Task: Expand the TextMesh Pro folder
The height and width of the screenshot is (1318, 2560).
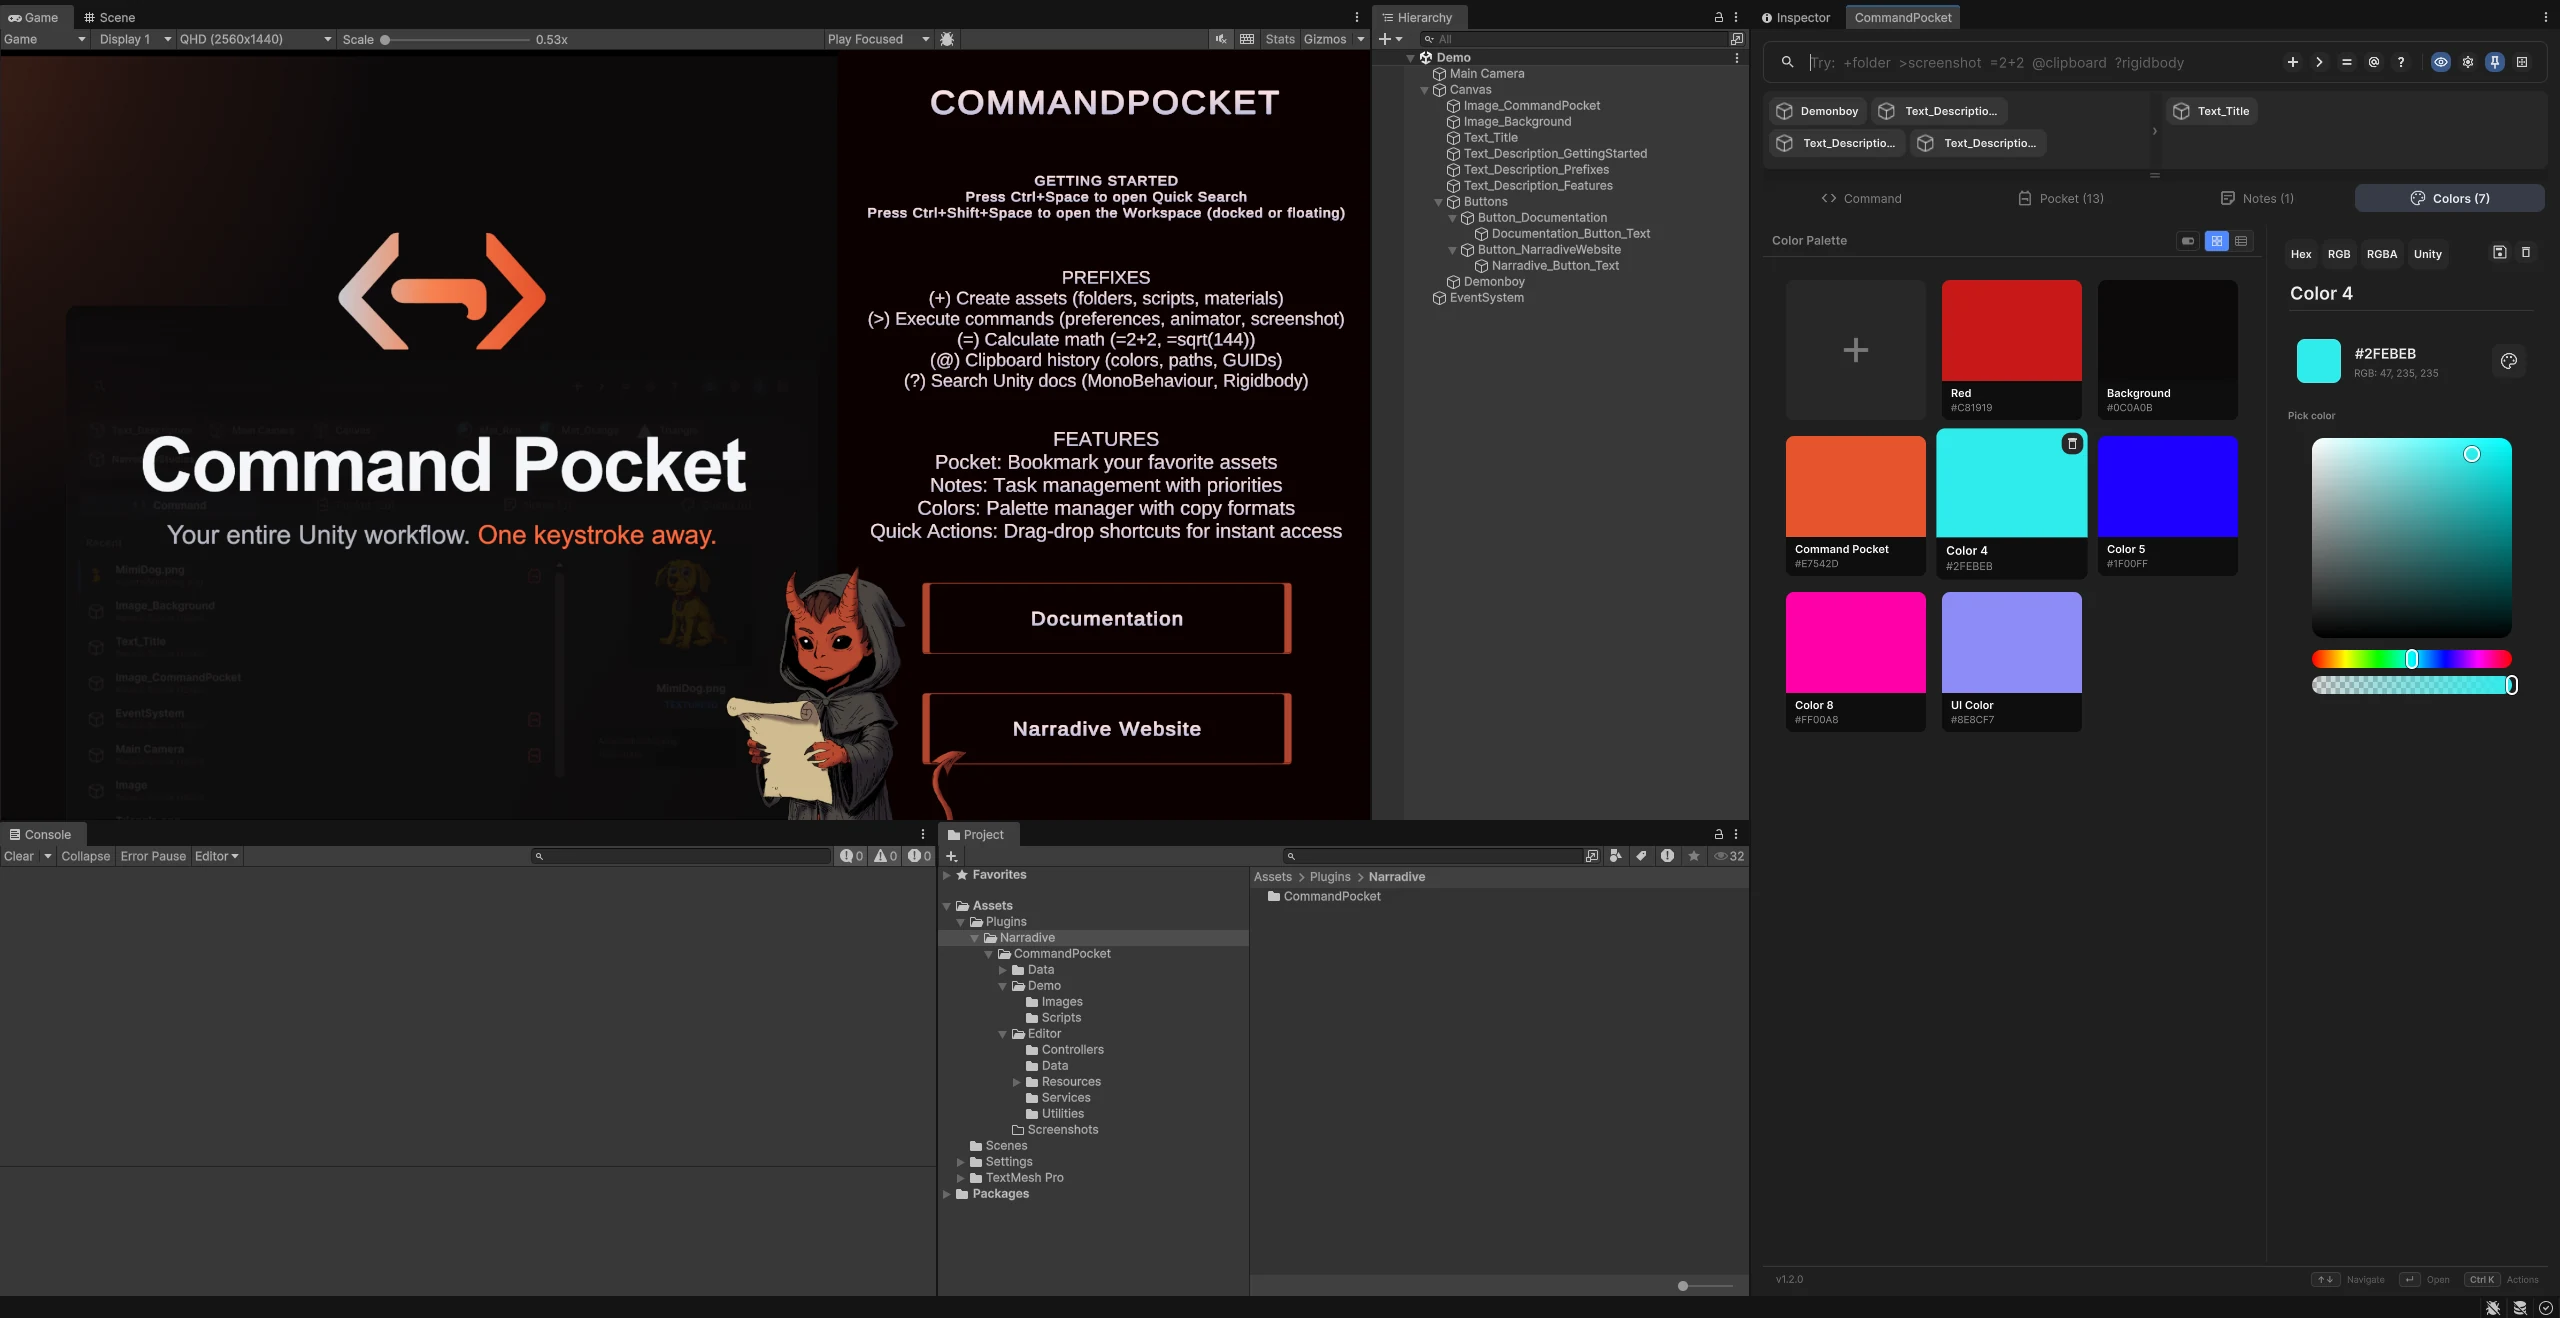Action: pos(960,1178)
